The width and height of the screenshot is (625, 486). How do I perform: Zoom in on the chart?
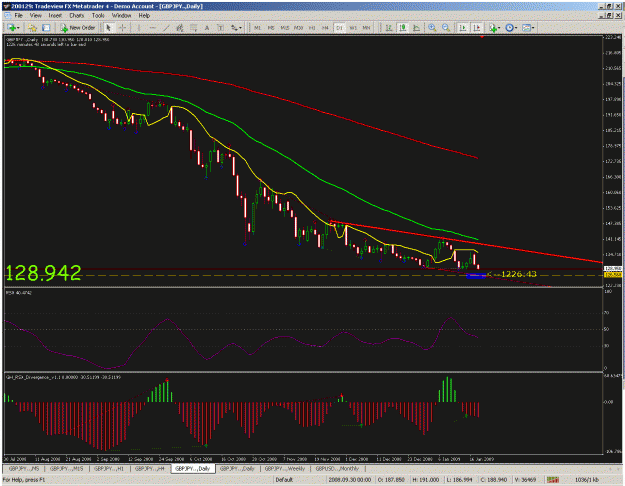click(x=432, y=28)
